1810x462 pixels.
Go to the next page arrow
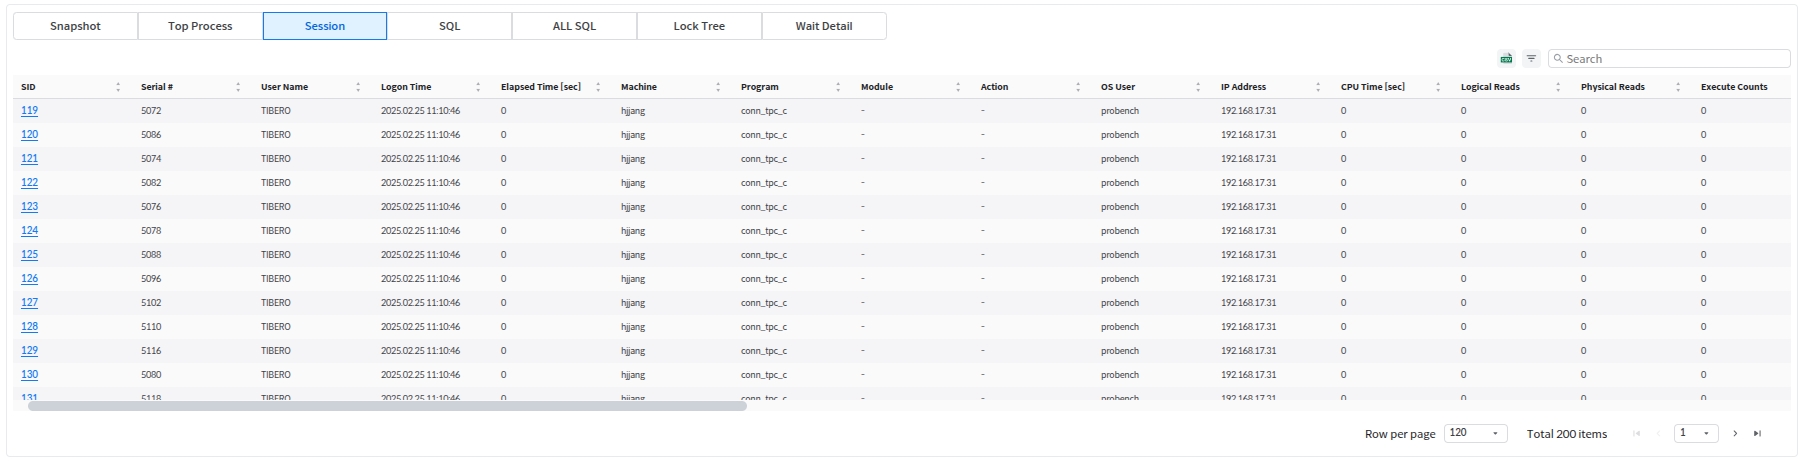(x=1735, y=434)
